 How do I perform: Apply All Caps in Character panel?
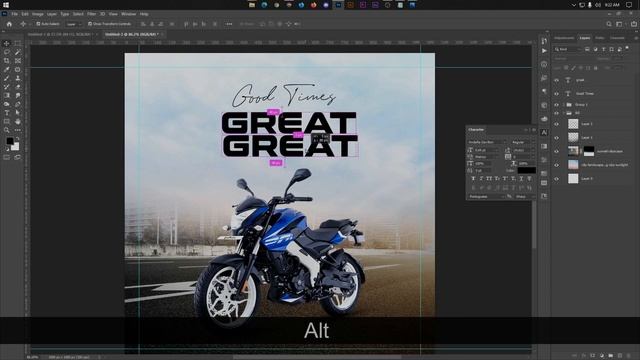(x=489, y=179)
